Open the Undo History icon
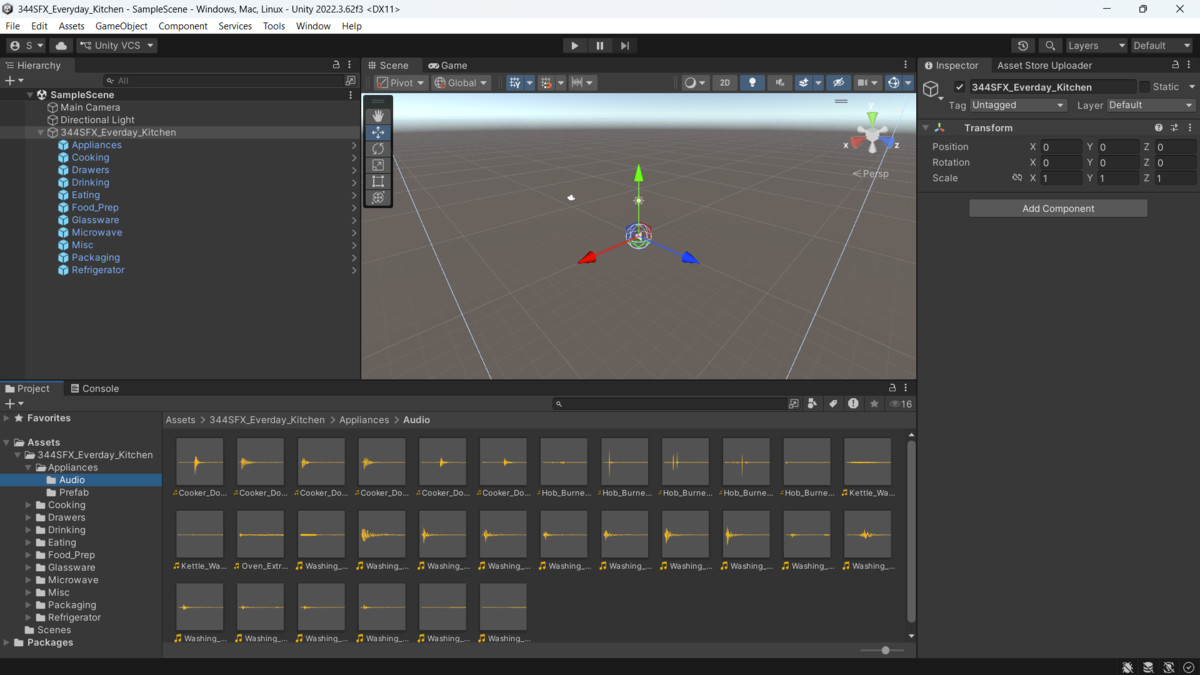 [1023, 45]
